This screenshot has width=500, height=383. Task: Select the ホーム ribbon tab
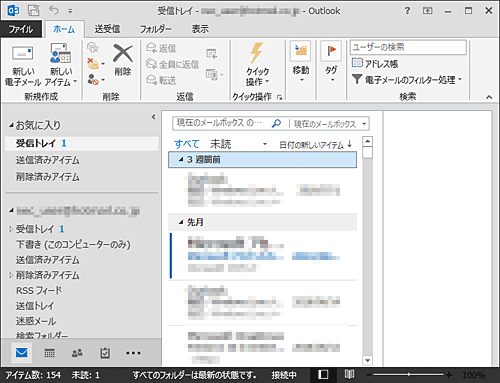coord(64,29)
